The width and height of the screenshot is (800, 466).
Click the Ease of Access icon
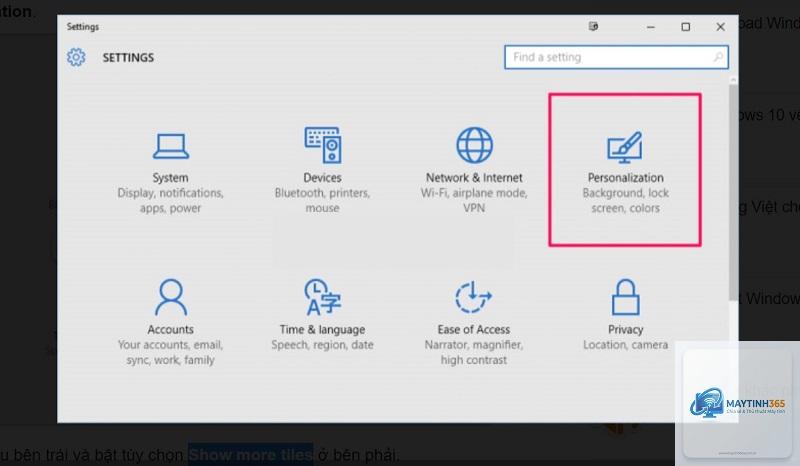[473, 297]
